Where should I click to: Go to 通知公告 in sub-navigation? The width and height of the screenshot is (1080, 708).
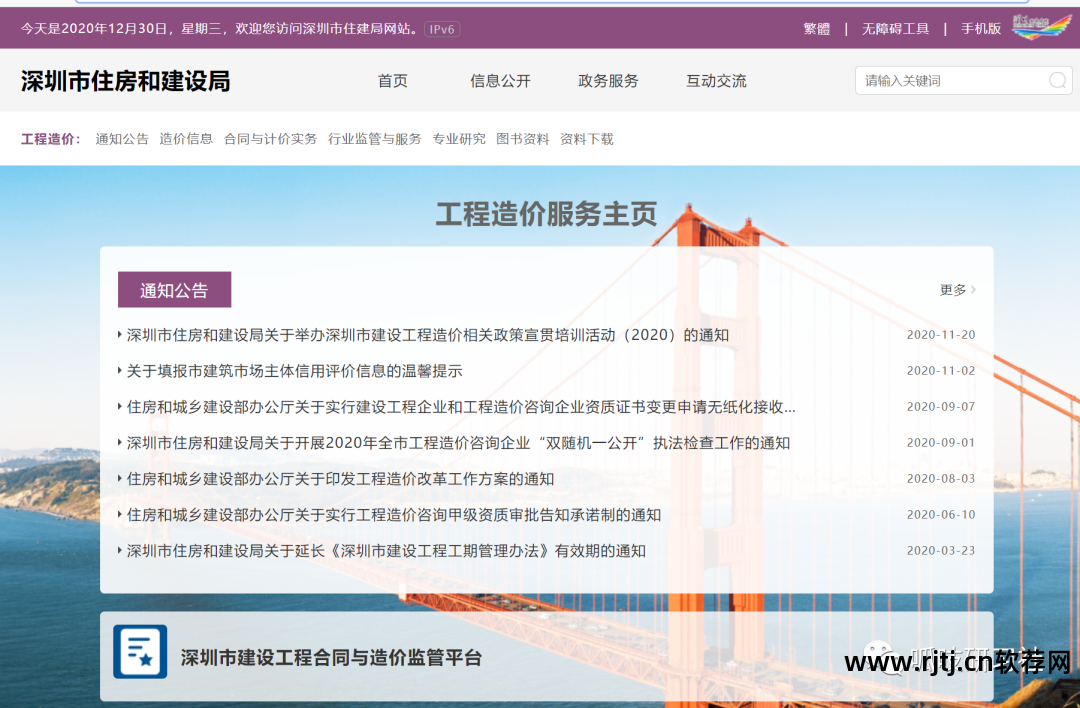(122, 139)
